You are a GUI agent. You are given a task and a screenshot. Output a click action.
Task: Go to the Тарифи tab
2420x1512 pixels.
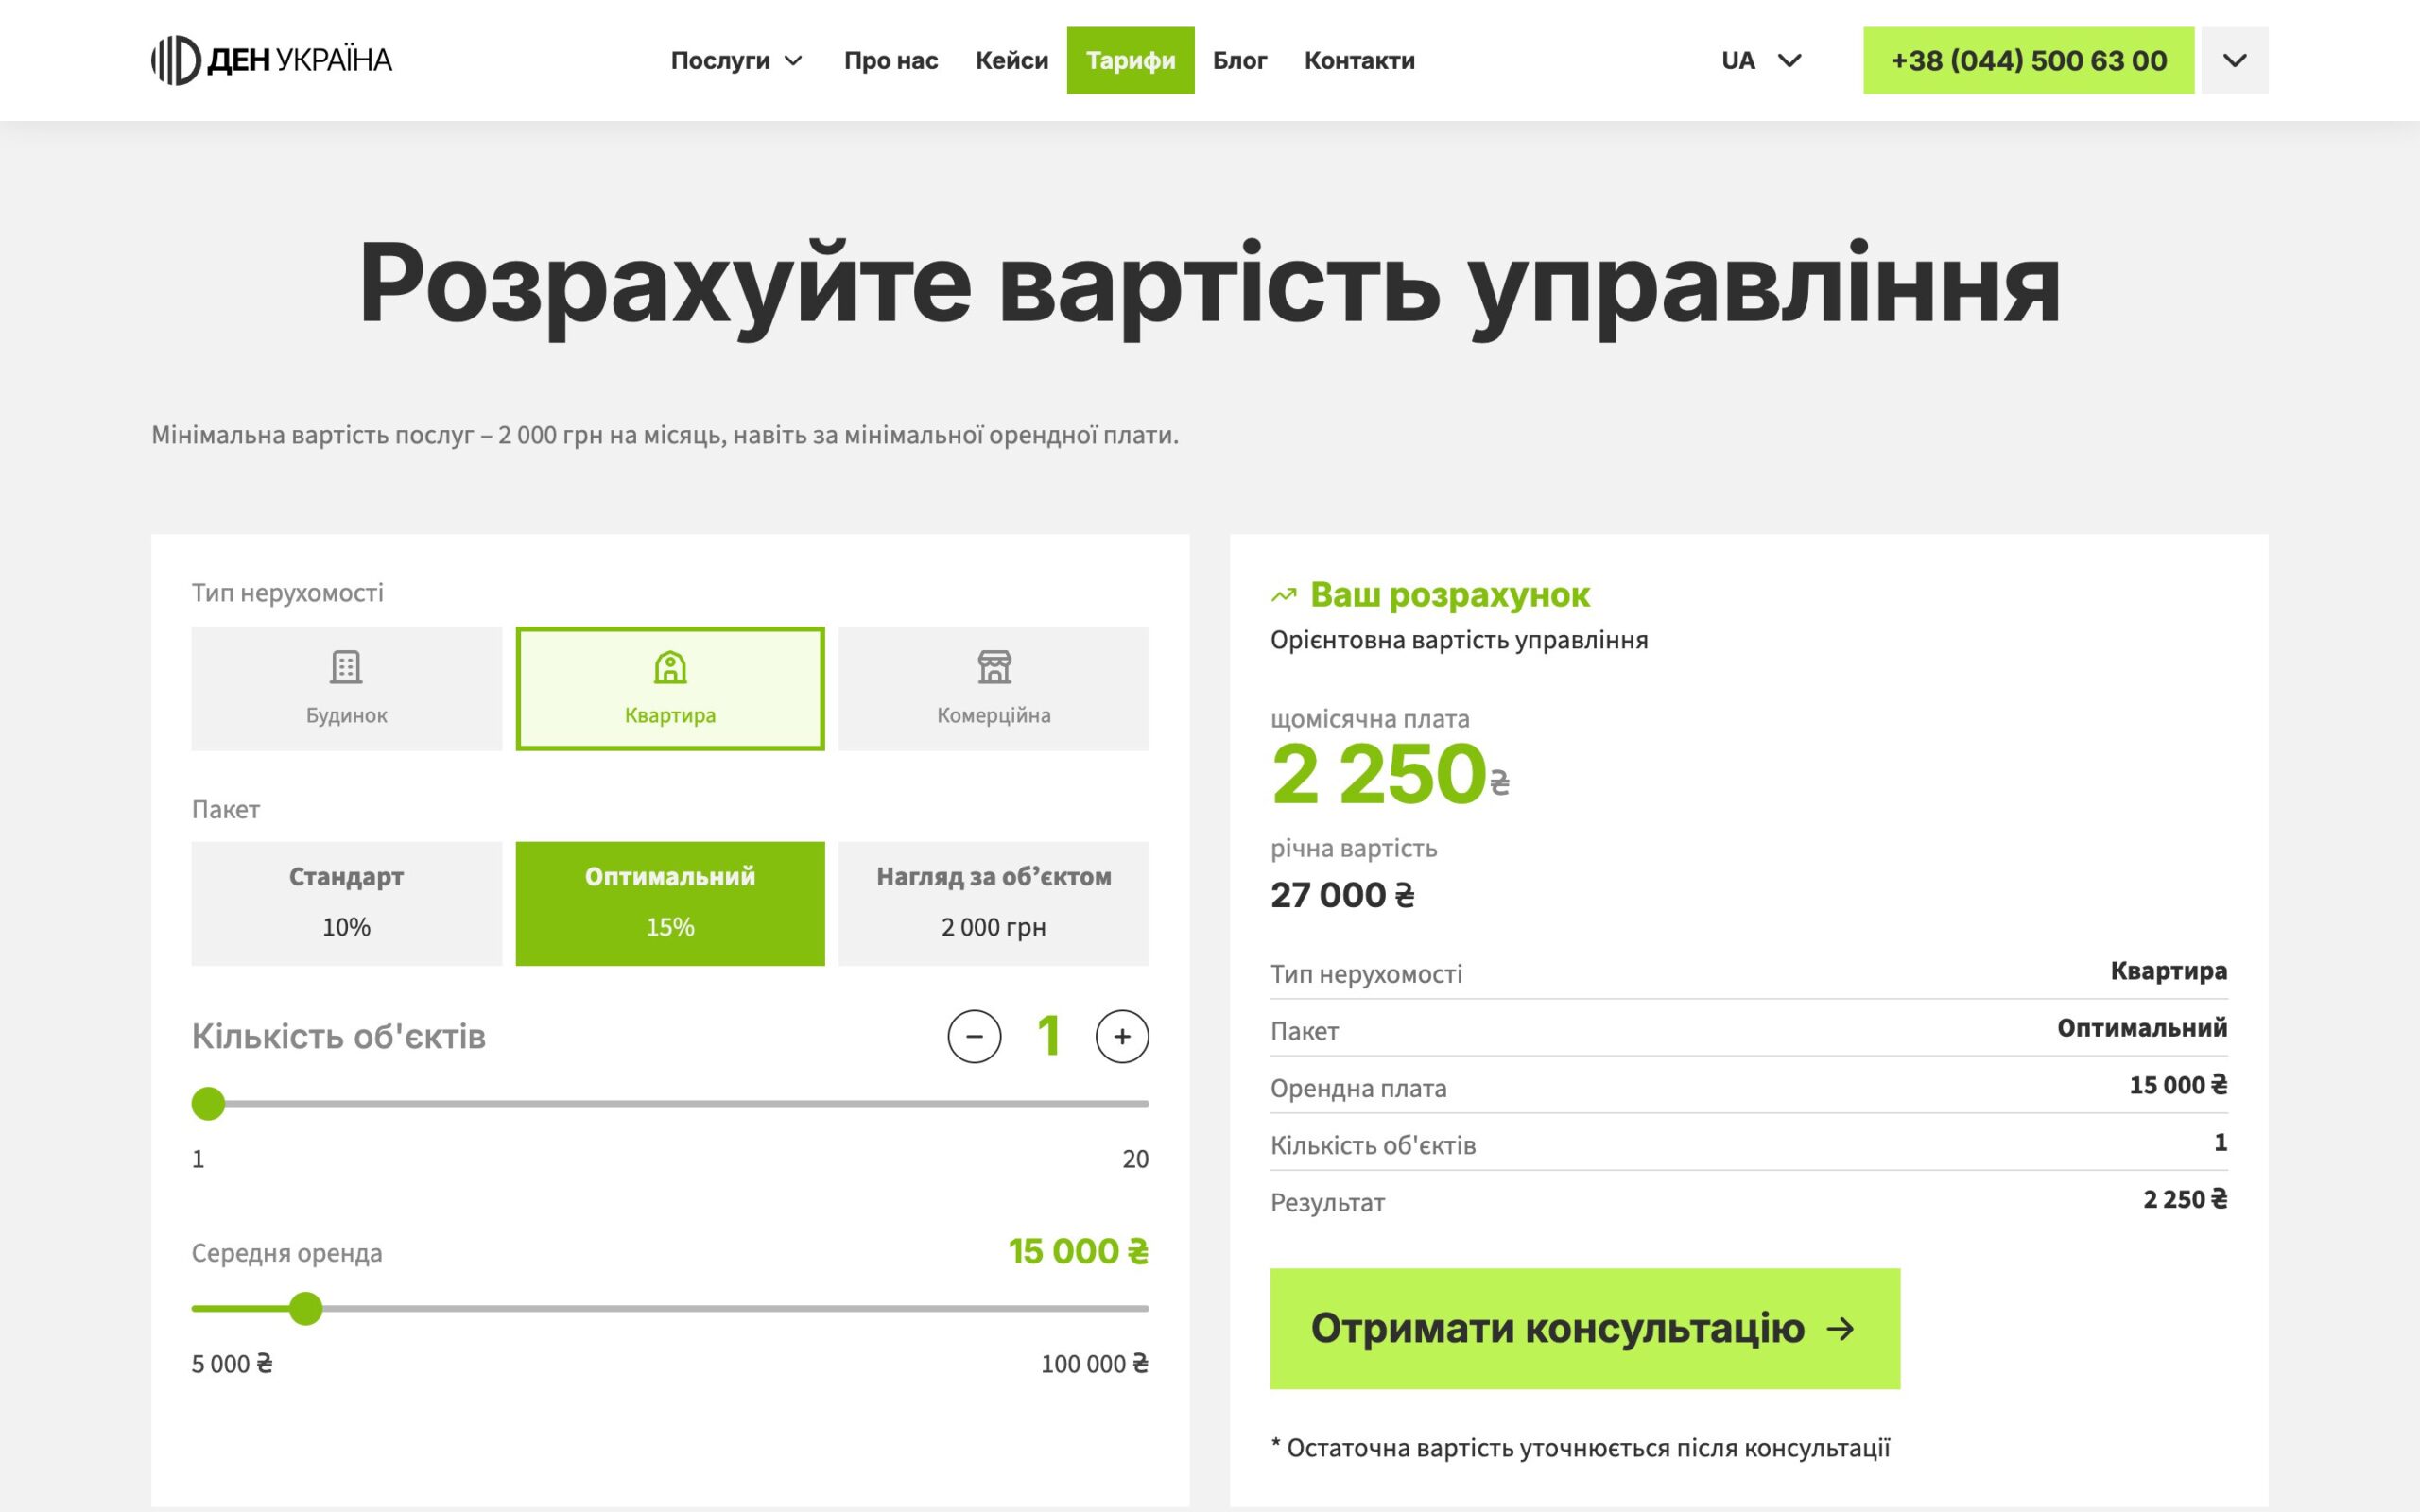coord(1130,61)
